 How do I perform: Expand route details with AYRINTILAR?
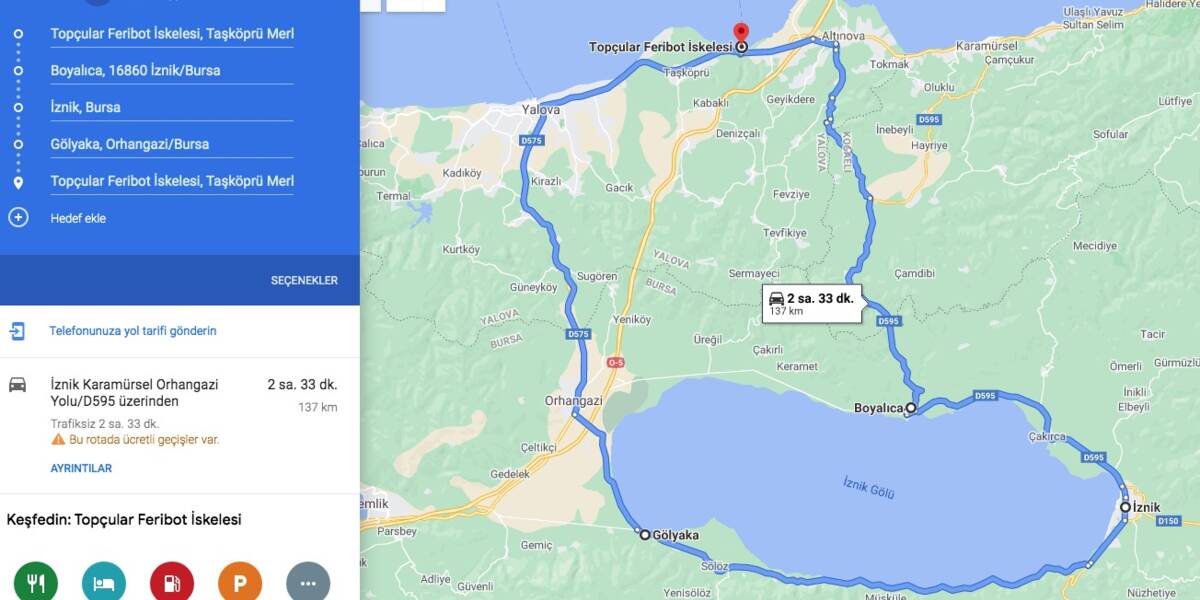click(x=81, y=468)
